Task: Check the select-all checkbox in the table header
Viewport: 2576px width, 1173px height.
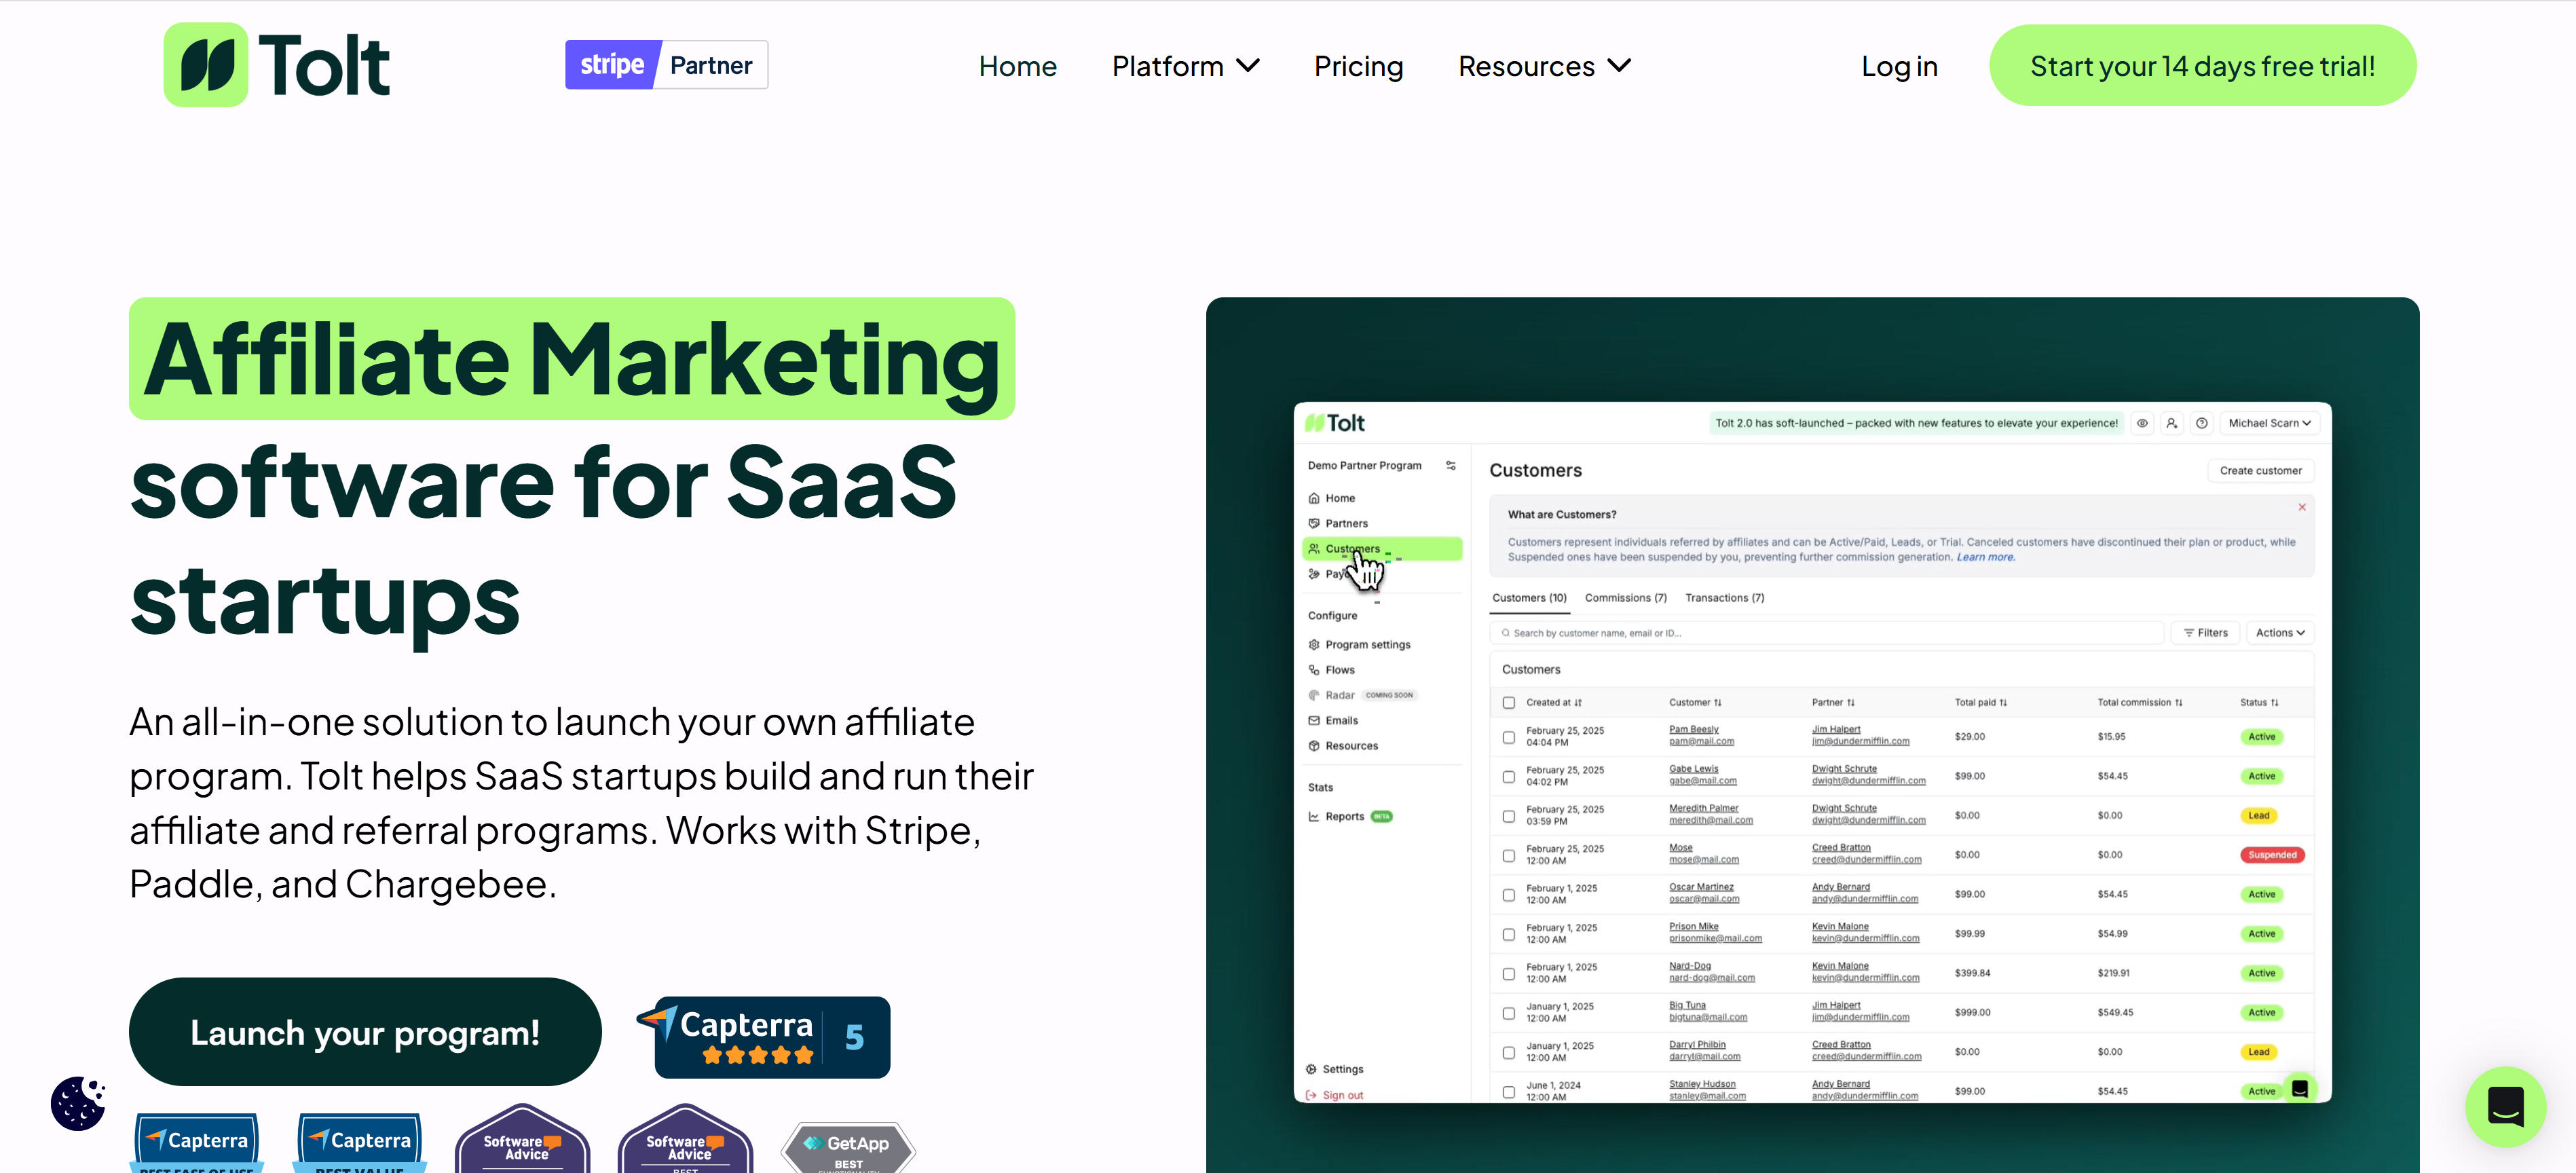Action: point(1509,702)
